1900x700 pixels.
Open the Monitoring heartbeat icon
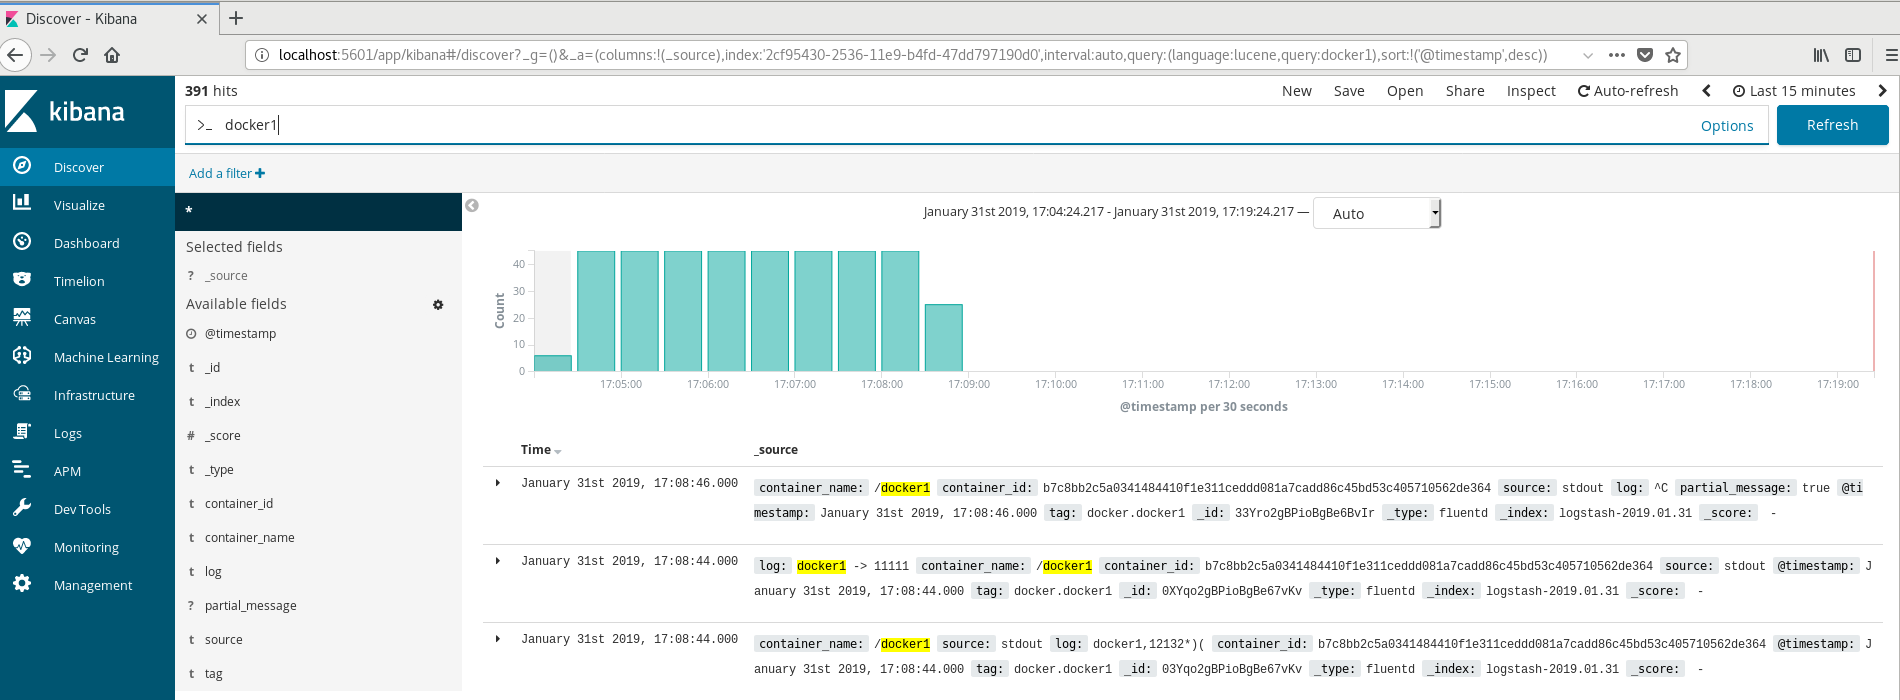pos(22,545)
